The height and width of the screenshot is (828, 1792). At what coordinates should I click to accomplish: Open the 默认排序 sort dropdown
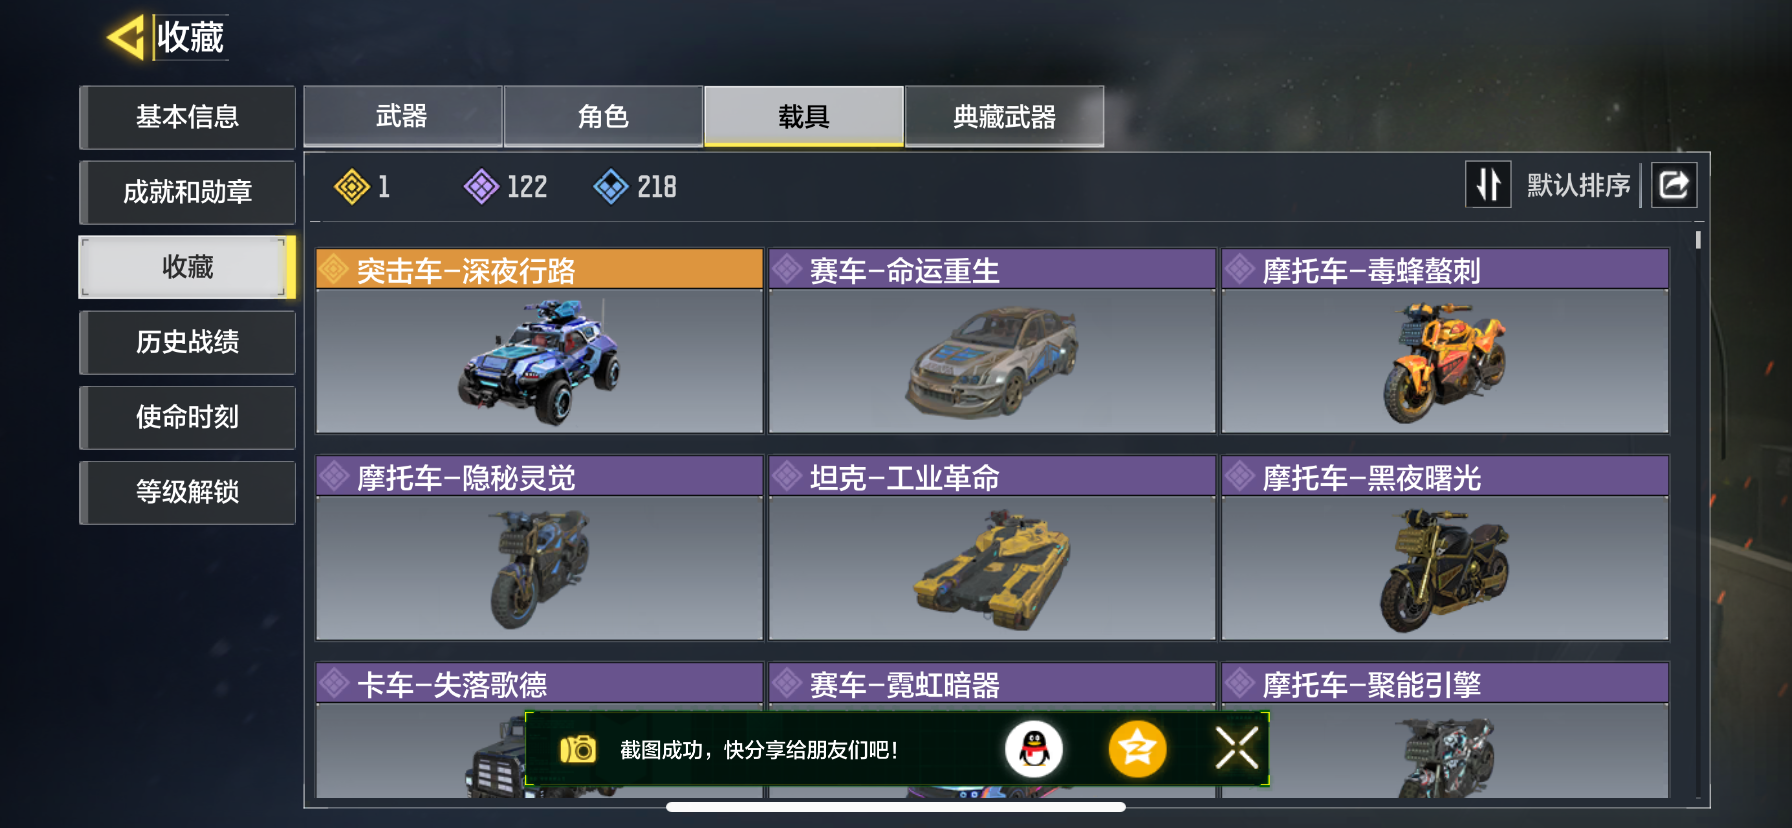tap(1578, 186)
